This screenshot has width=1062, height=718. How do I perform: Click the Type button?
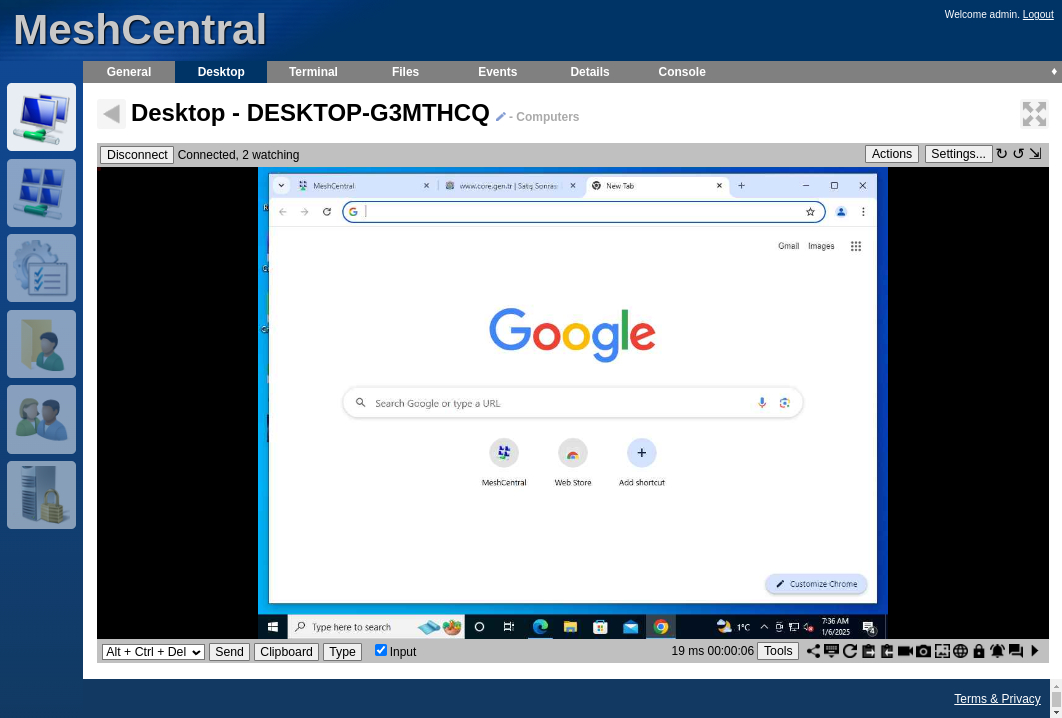(342, 652)
